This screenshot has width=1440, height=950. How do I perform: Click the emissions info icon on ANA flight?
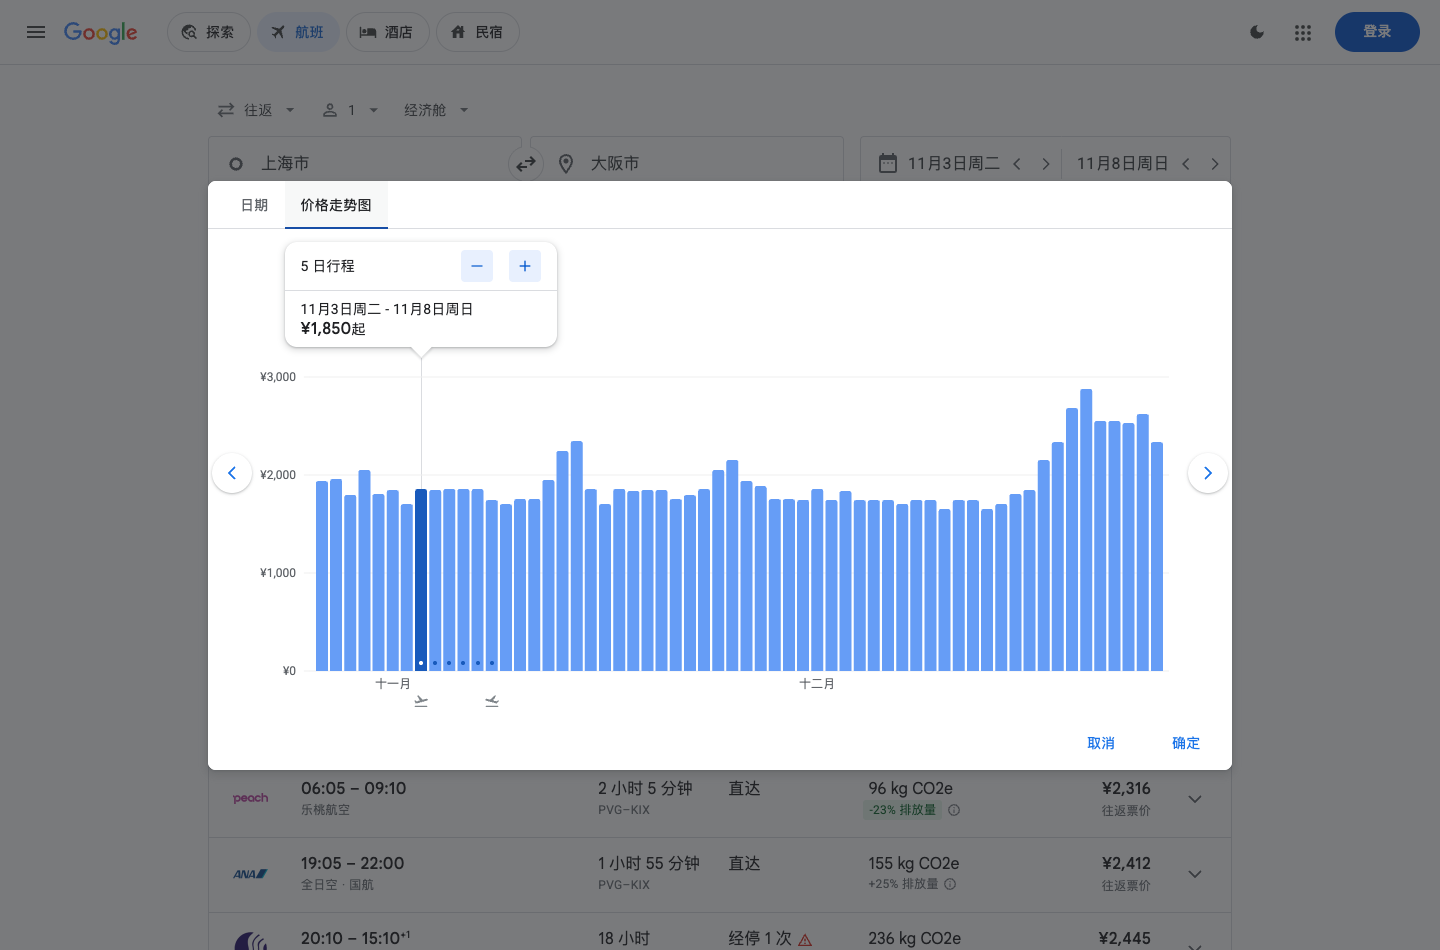click(950, 884)
